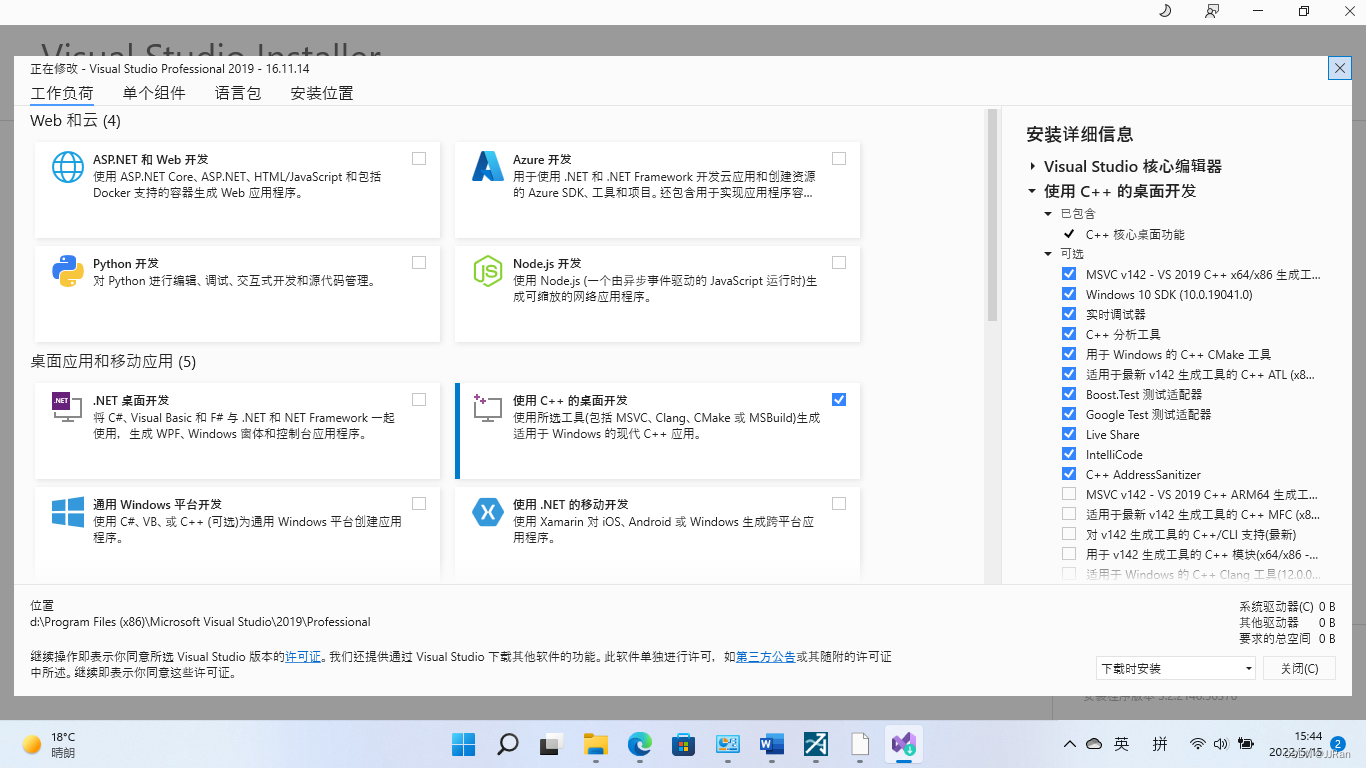This screenshot has height=768, width=1366.
Task: Click the C++ desktop development monitor icon
Action: (x=488, y=407)
